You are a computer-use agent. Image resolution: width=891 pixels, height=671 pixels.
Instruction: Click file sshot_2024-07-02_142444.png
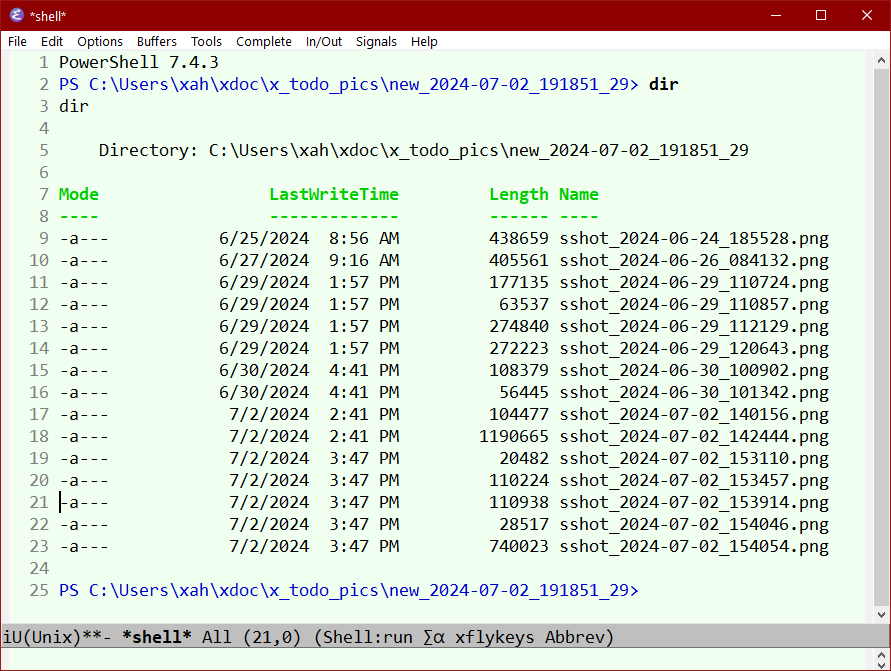694,436
